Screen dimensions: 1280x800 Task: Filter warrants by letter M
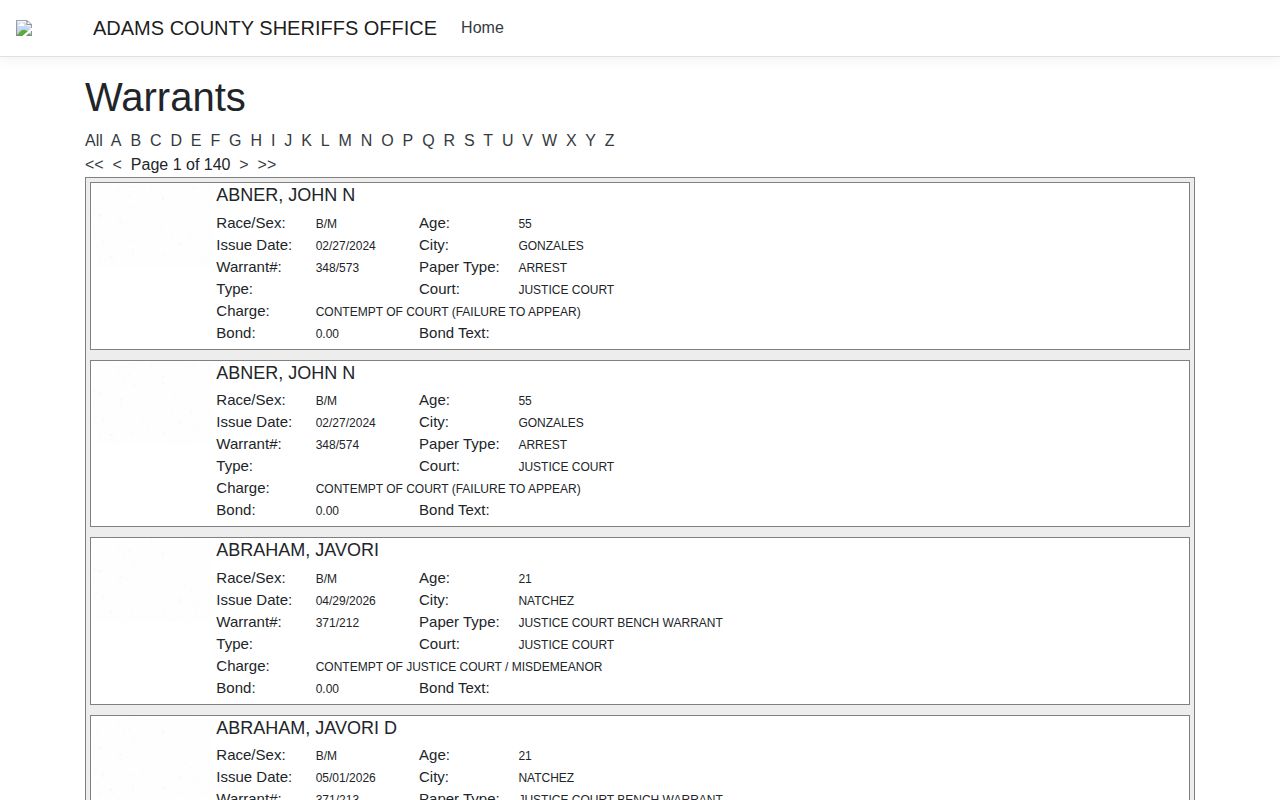pos(345,141)
